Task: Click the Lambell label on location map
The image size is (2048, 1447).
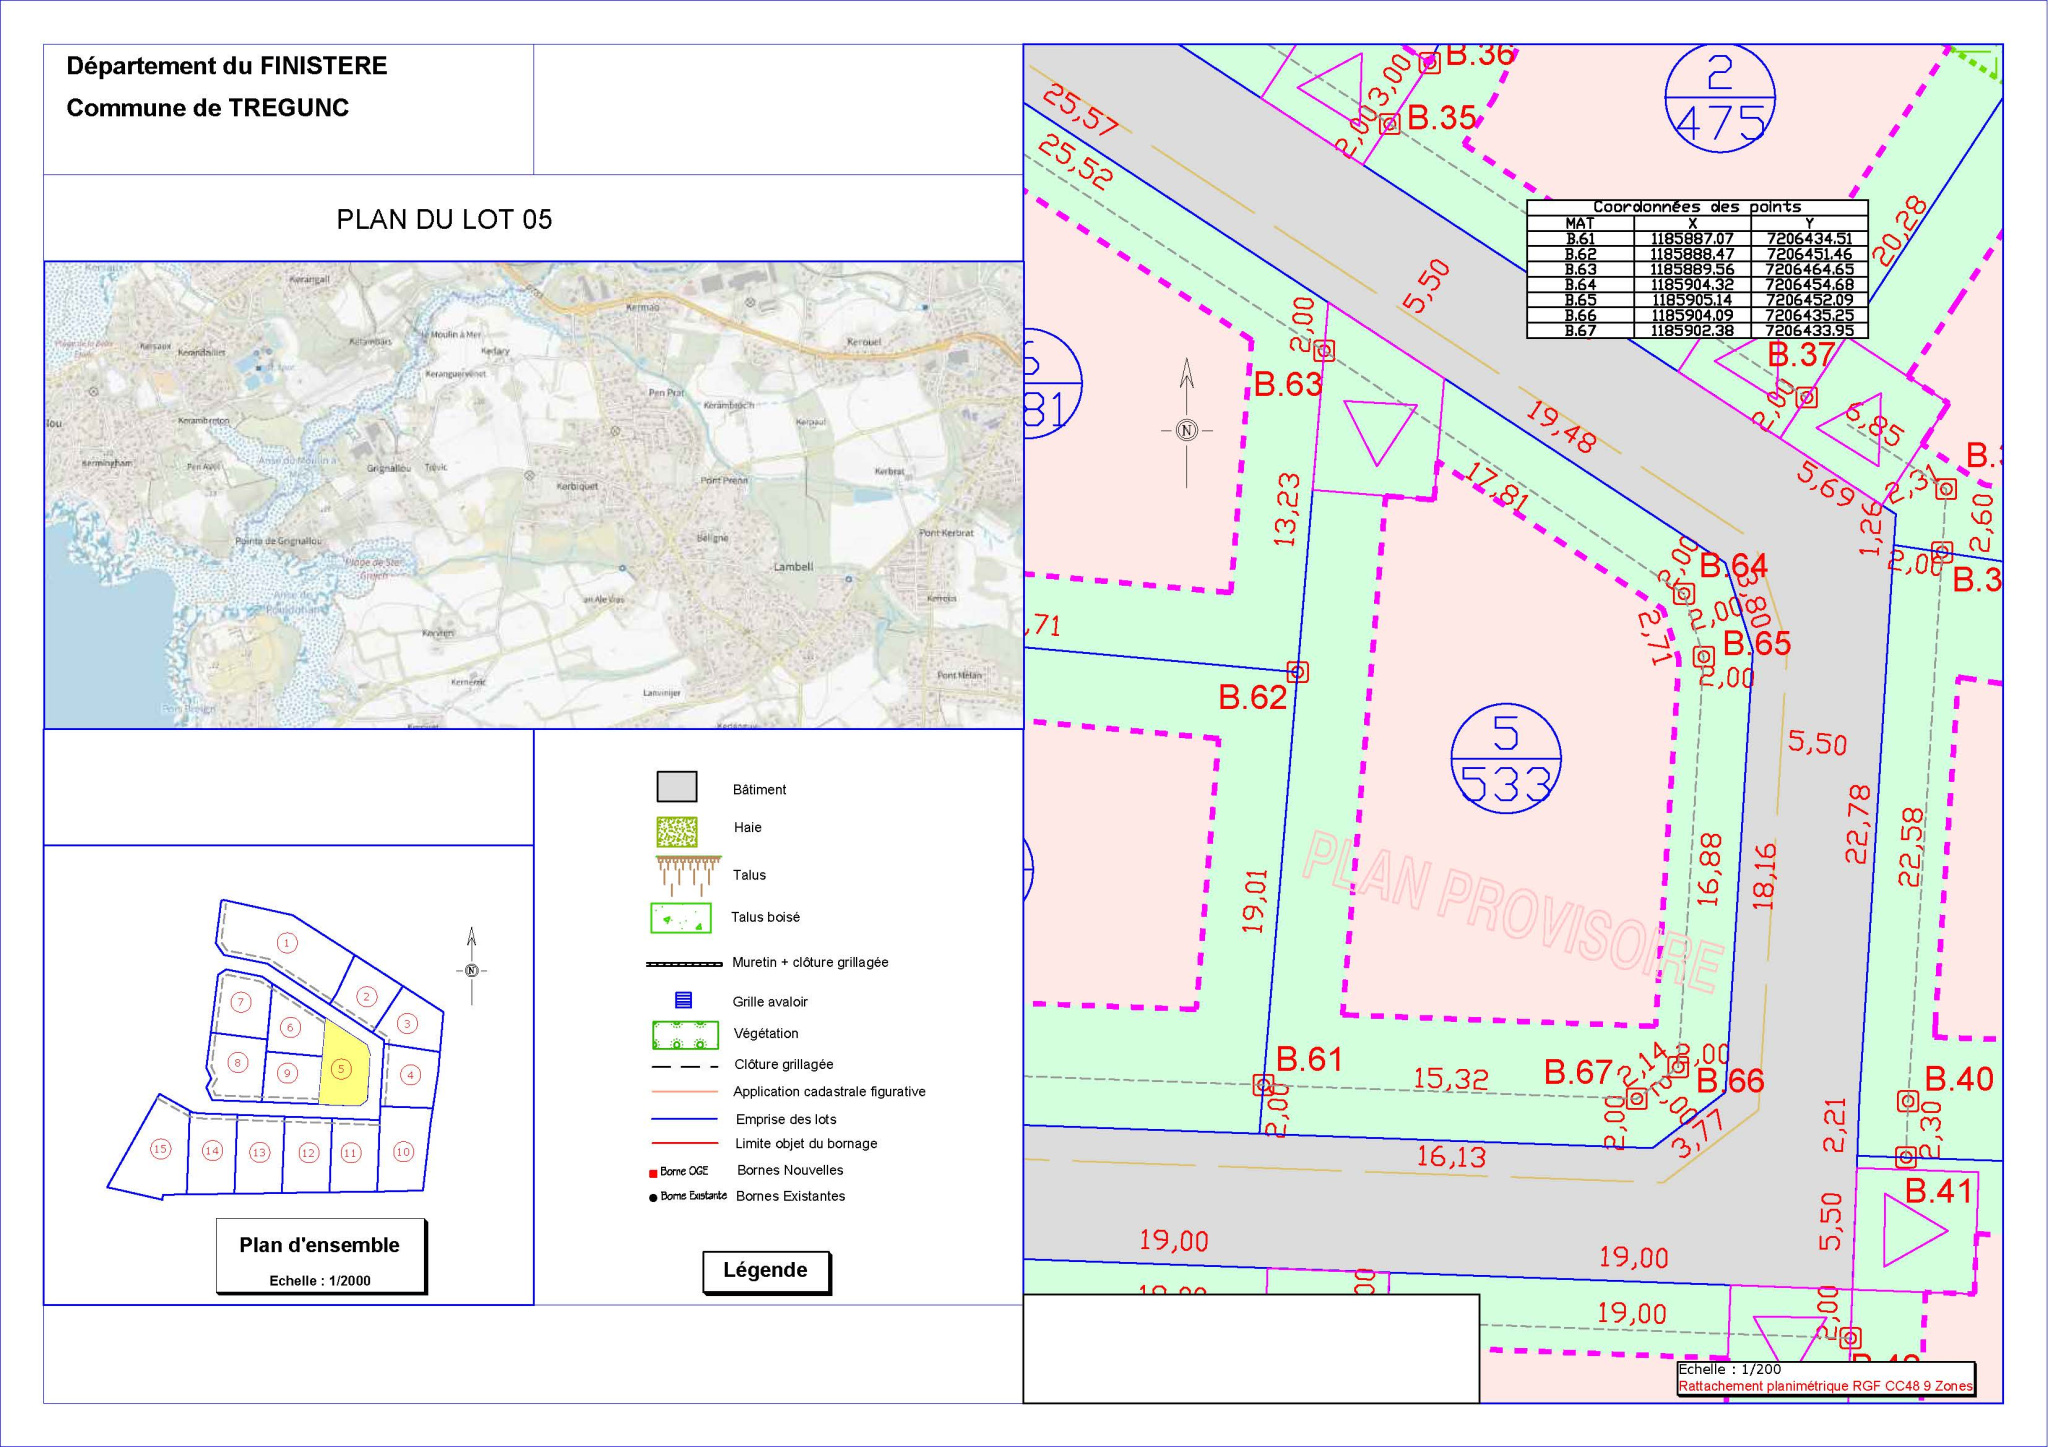Action: 793,567
